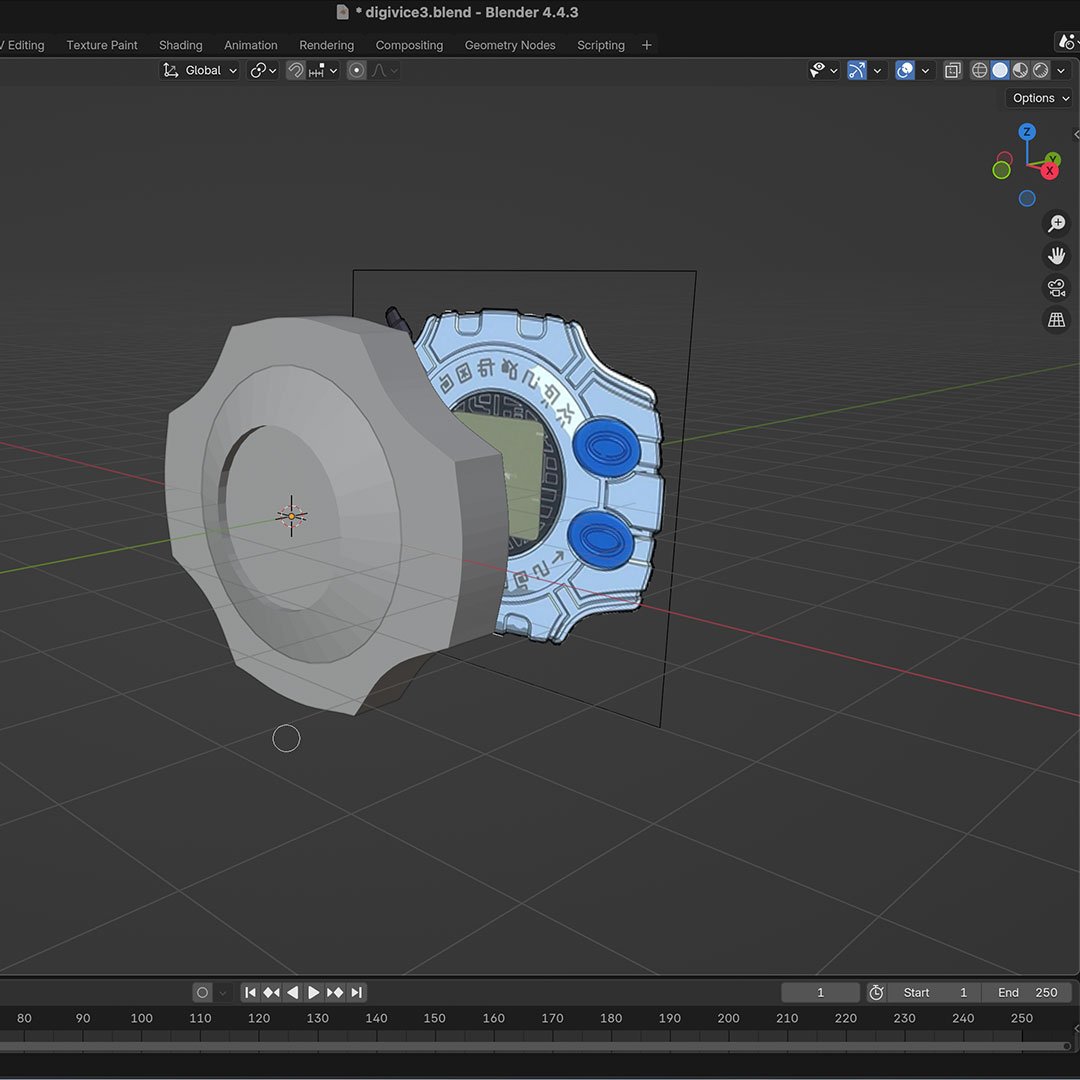Click the negative Y green gizmo circle
The image size is (1080, 1080).
pyautogui.click(x=1001, y=170)
